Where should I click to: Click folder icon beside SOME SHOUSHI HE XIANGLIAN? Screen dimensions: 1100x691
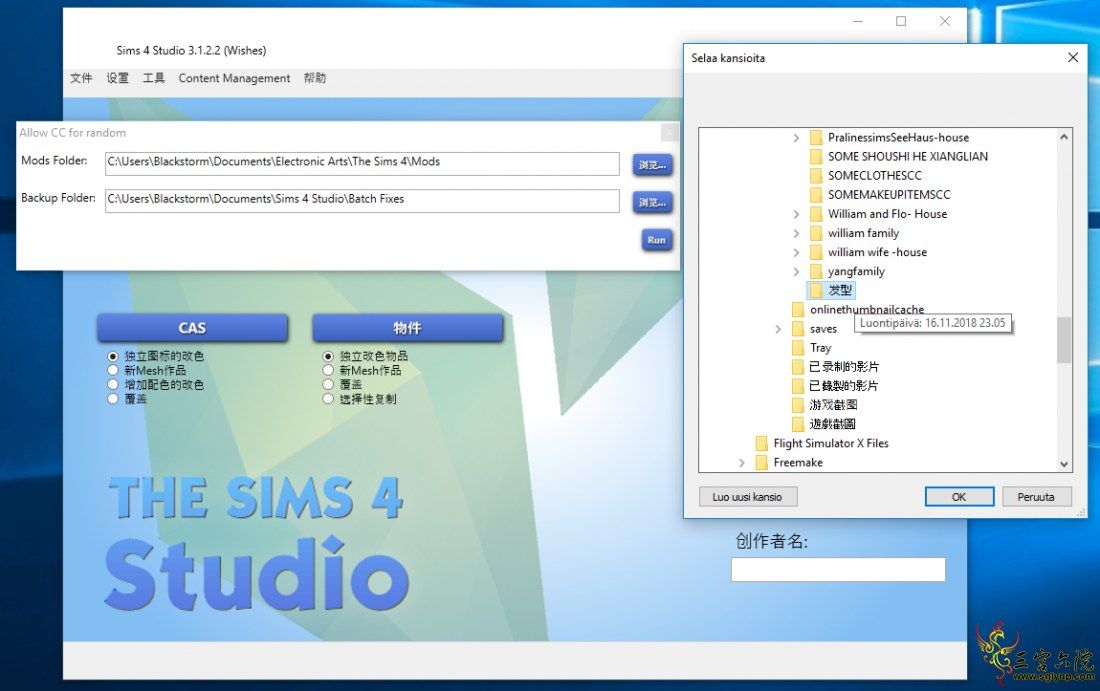coord(816,156)
